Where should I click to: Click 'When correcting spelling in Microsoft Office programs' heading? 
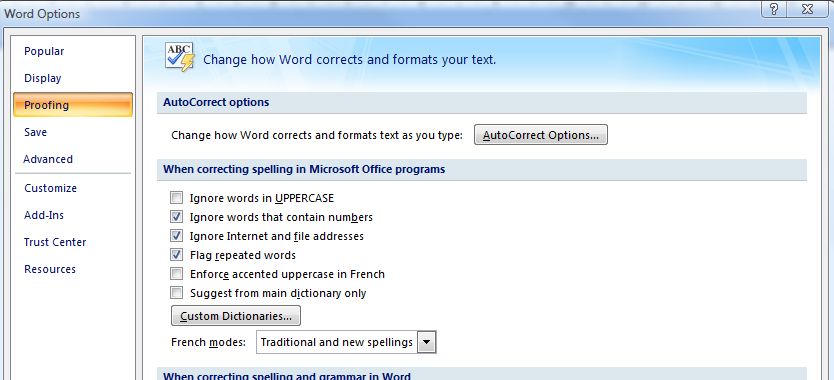pos(304,169)
